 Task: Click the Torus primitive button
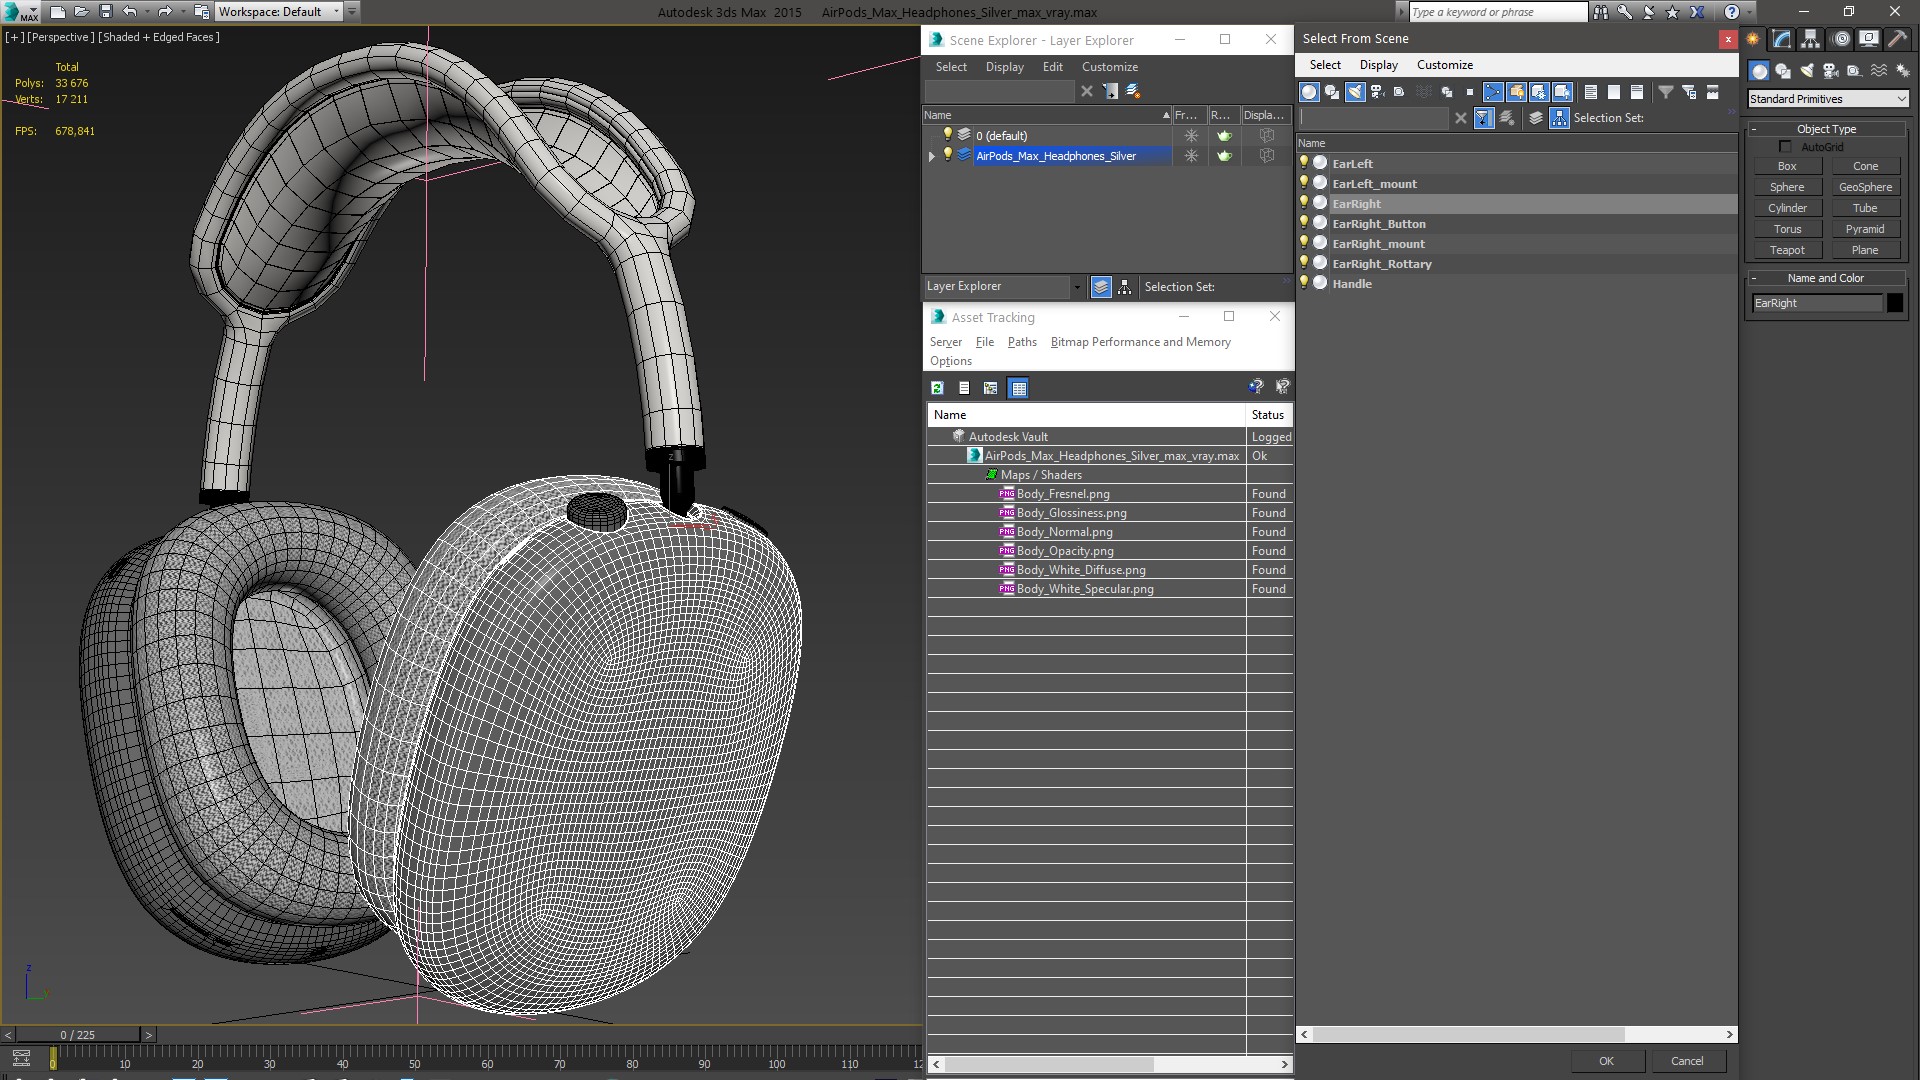point(1787,229)
